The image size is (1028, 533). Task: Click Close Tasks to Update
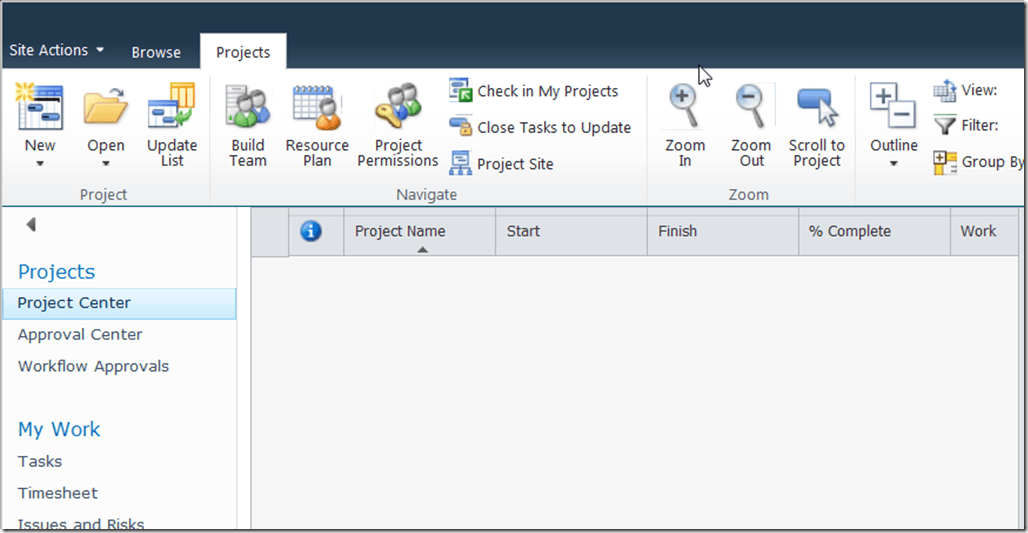tap(553, 127)
